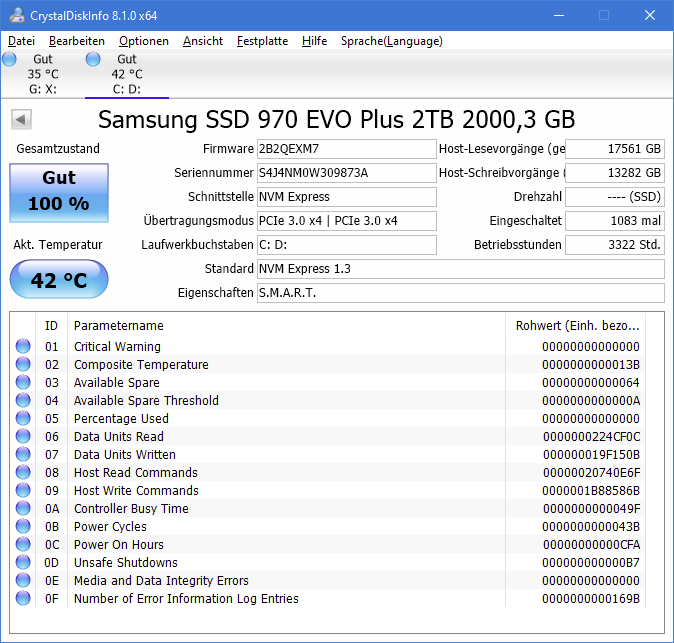Click the G: X: disk status orb
This screenshot has height=643, width=674.
tap(9, 59)
